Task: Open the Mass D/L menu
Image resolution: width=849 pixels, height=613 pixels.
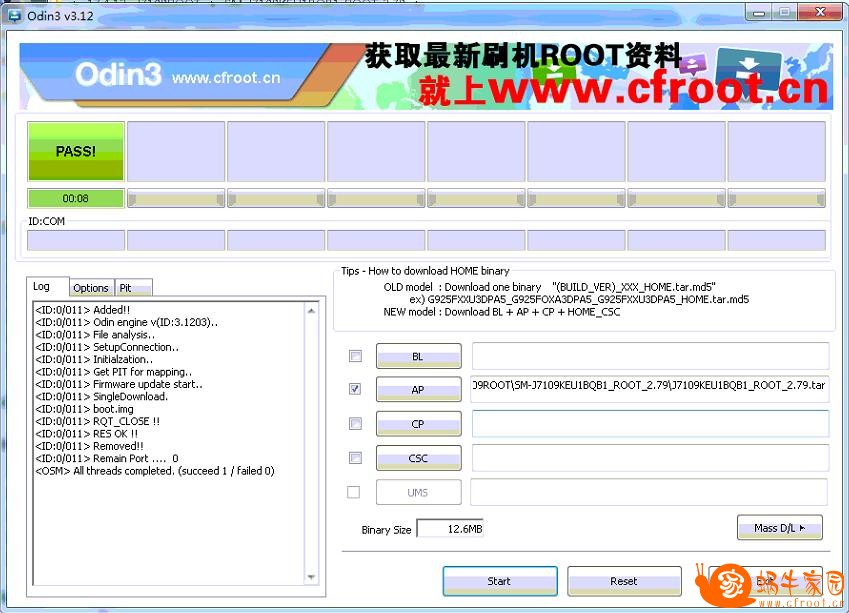Action: coord(780,527)
